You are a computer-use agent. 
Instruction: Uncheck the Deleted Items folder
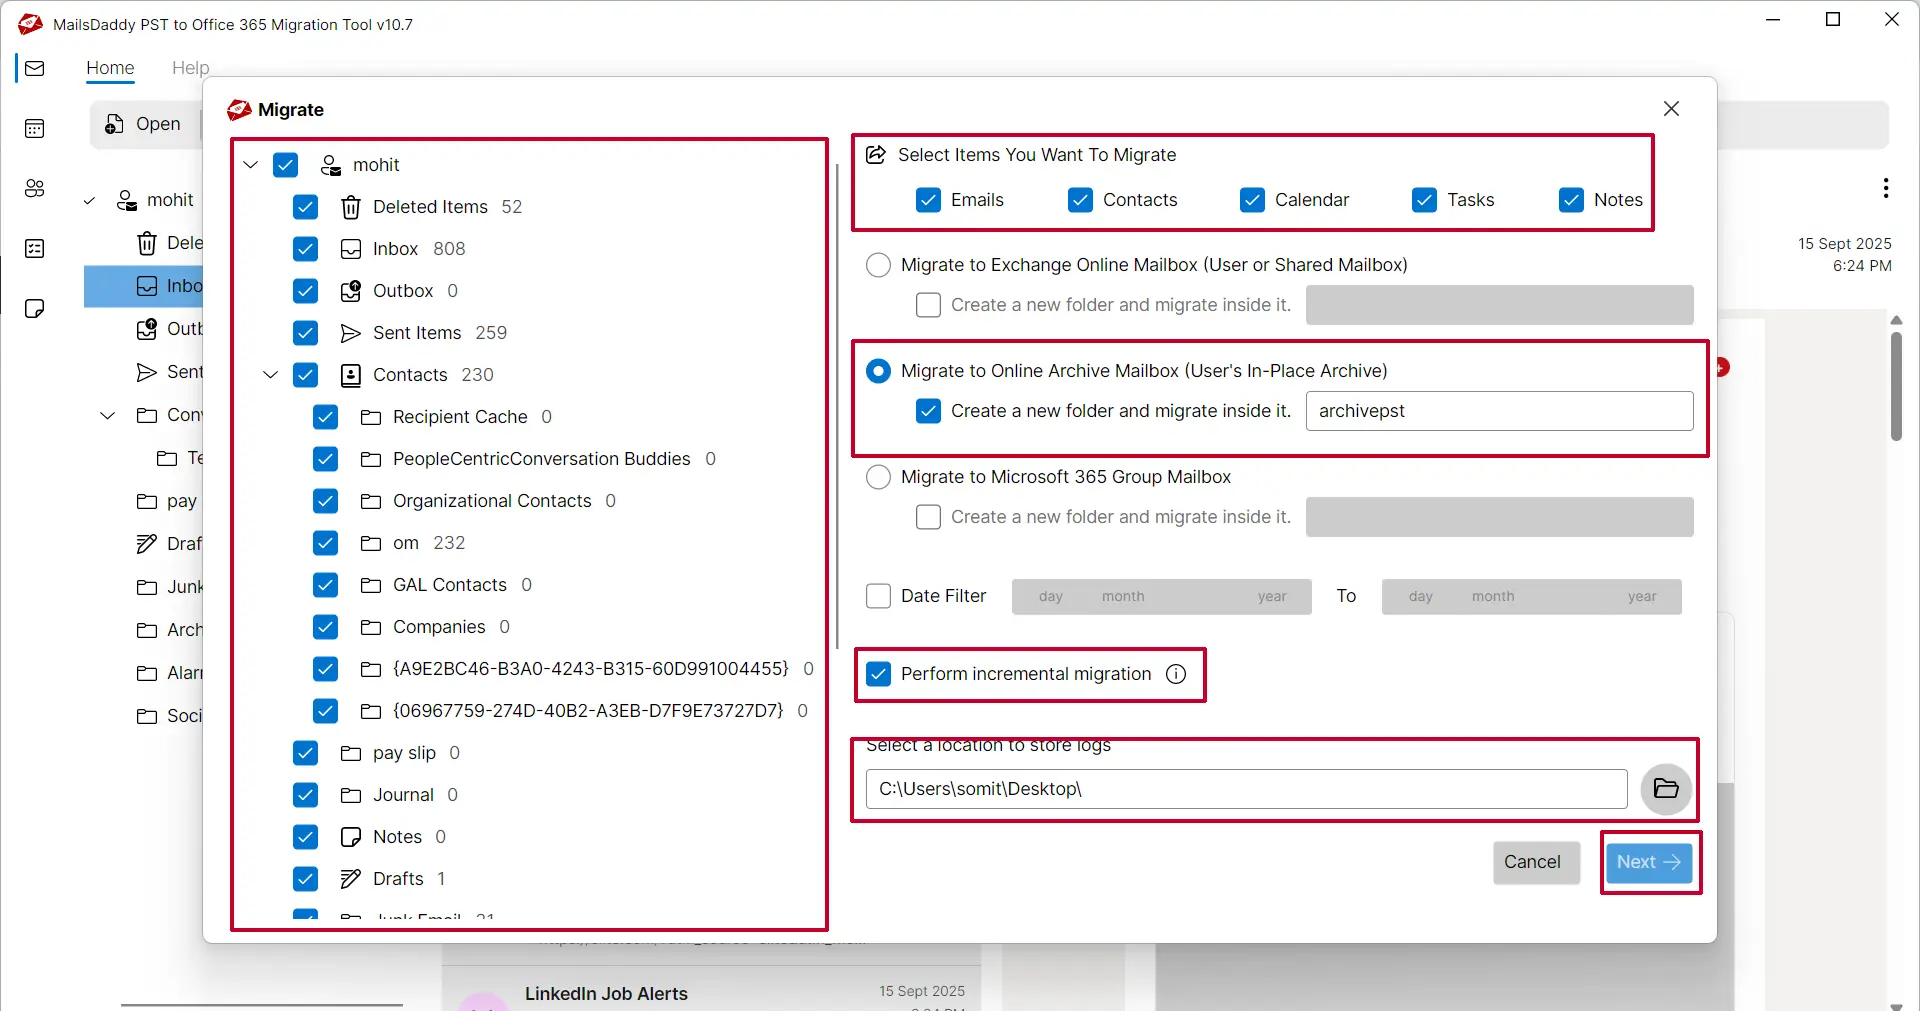pyautogui.click(x=305, y=207)
